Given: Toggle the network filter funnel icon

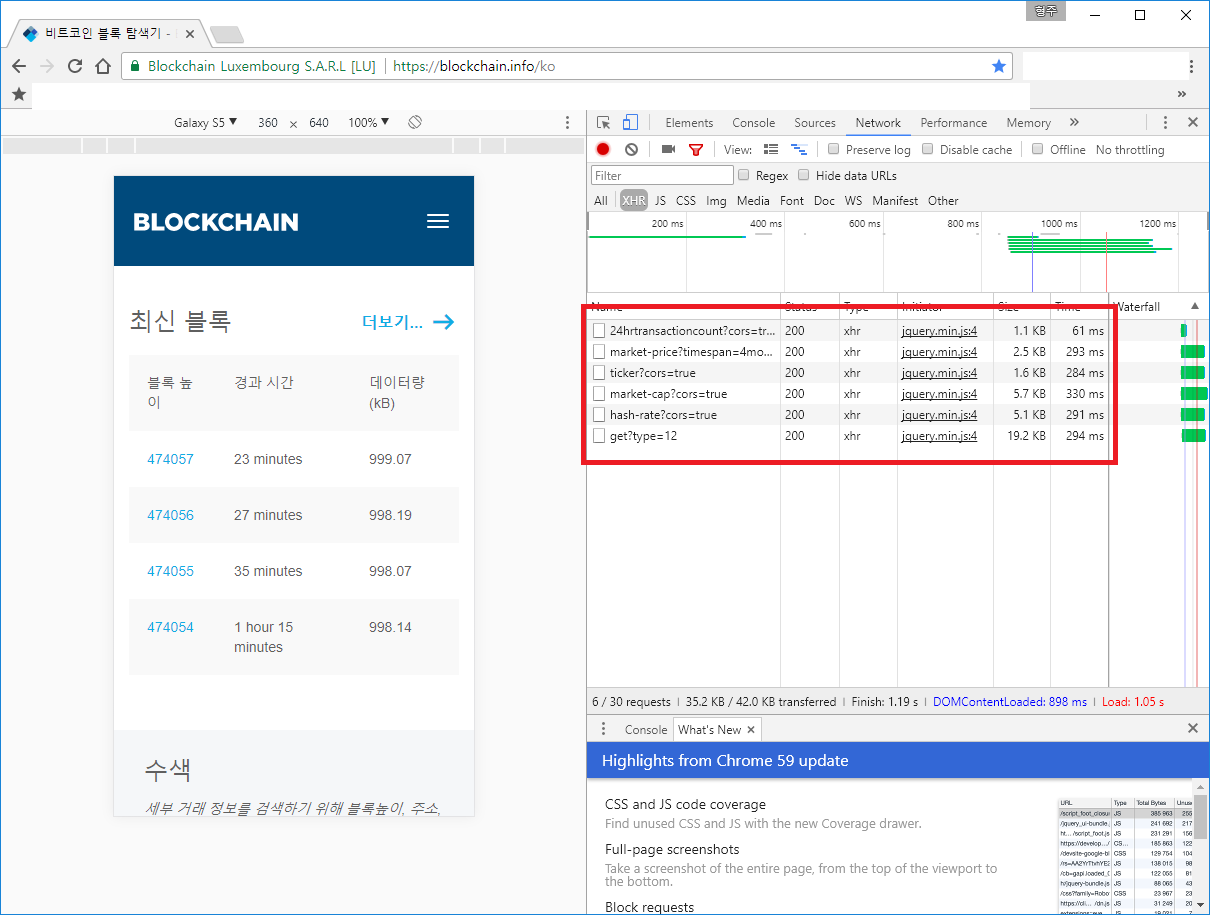Looking at the screenshot, I should [x=696, y=149].
